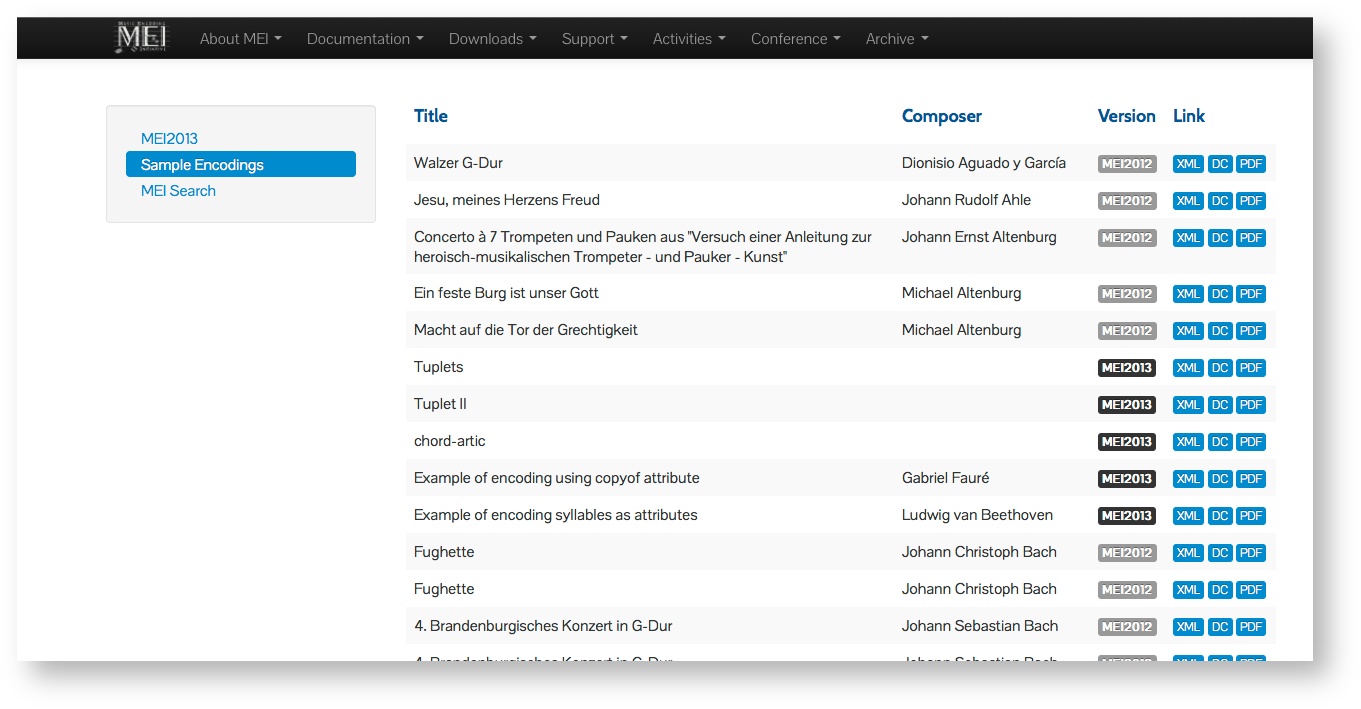Go to MEI Search in sidebar
The width and height of the screenshot is (1361, 709).
178,191
